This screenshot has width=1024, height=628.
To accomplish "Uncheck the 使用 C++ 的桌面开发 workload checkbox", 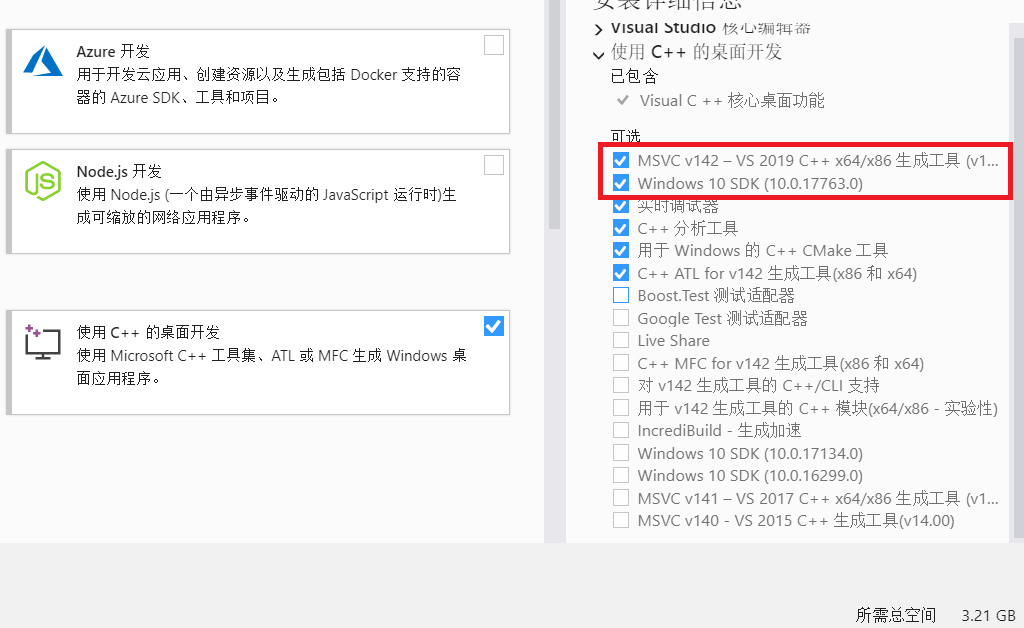I will (494, 326).
